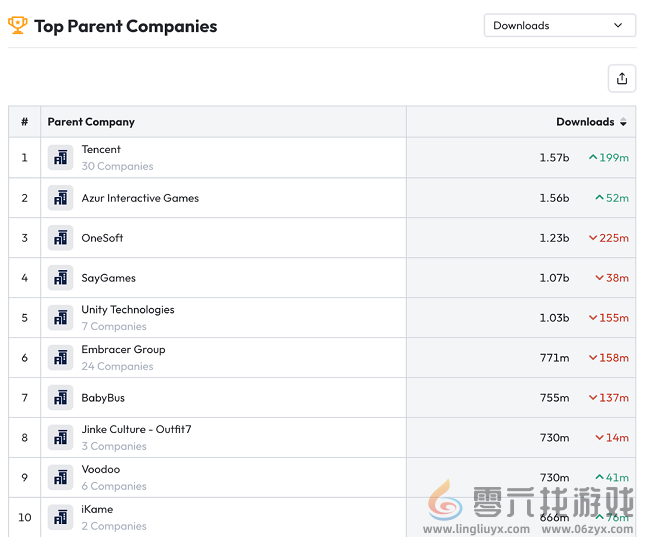Open the OneSoft company link
650x537 pixels.
pos(102,238)
